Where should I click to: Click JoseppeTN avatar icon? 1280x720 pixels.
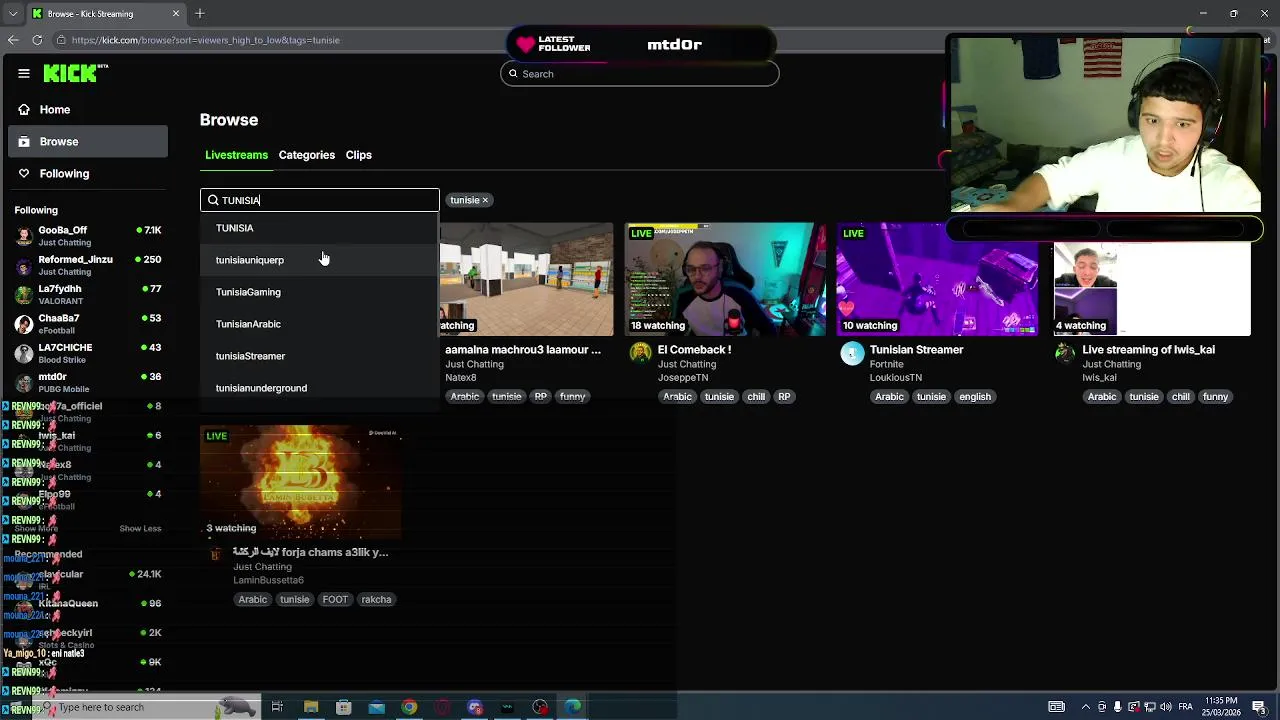click(x=640, y=353)
